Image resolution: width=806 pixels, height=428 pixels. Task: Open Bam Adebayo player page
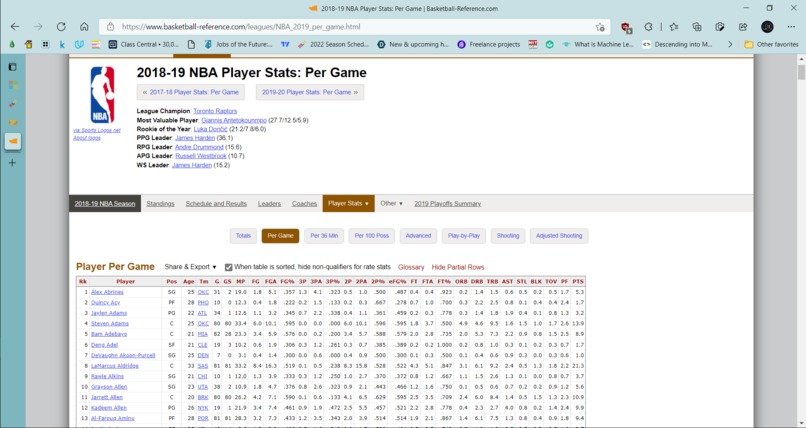tap(109, 334)
